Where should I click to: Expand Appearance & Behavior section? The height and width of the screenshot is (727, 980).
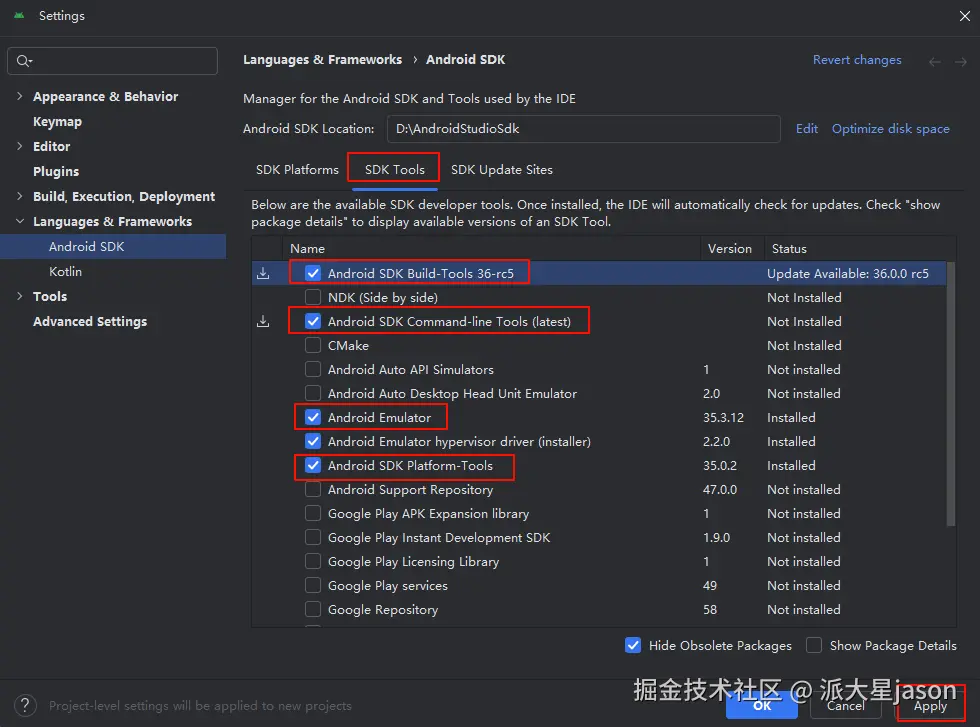(x=19, y=96)
